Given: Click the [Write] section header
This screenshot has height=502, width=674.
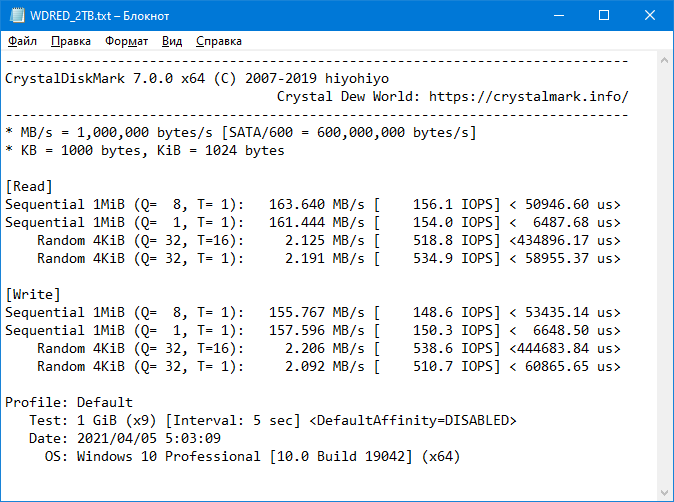Looking at the screenshot, I should tap(33, 294).
